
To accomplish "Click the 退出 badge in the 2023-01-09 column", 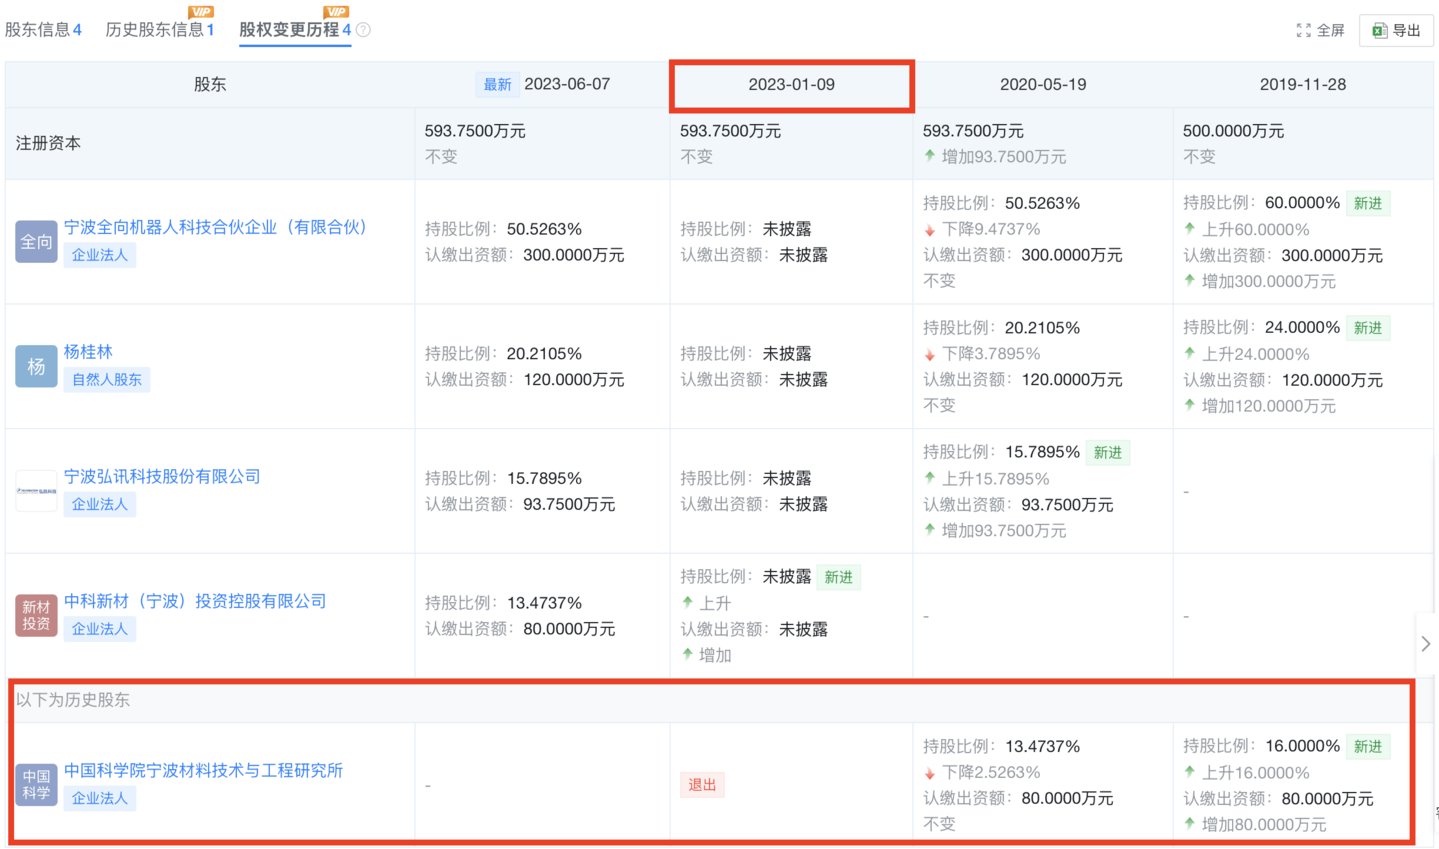I will pyautogui.click(x=701, y=785).
